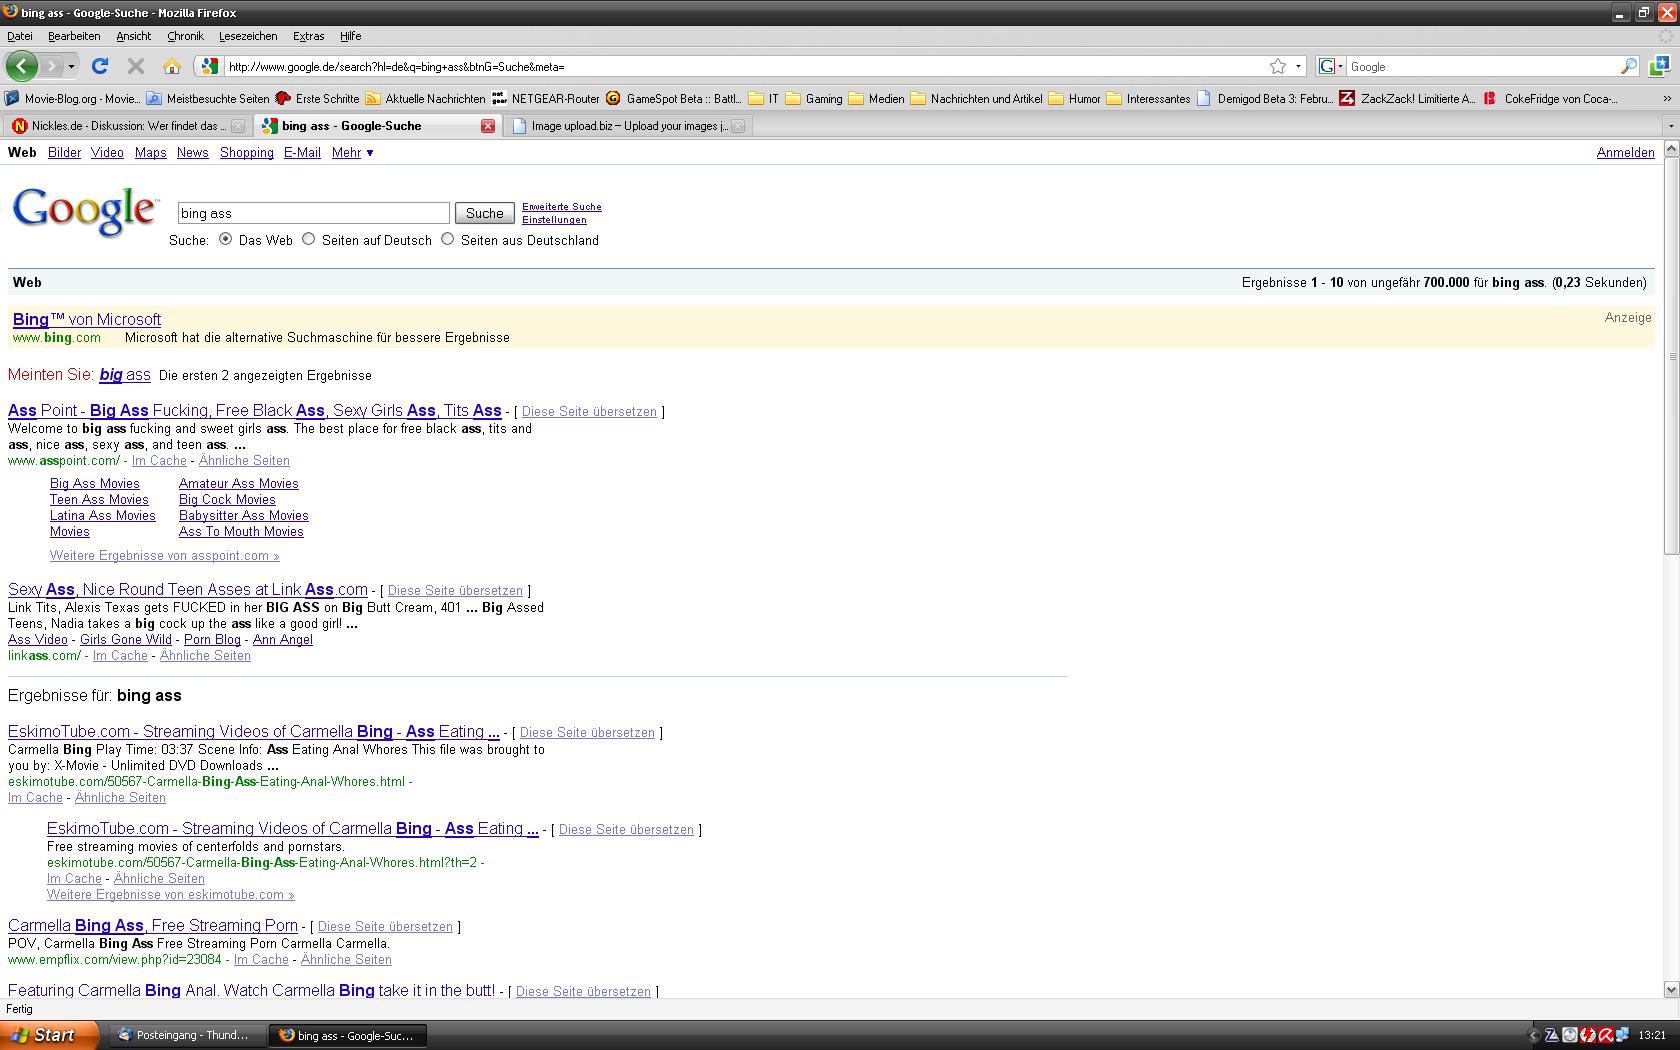Show more bookmarks with the chevron

[x=1667, y=98]
